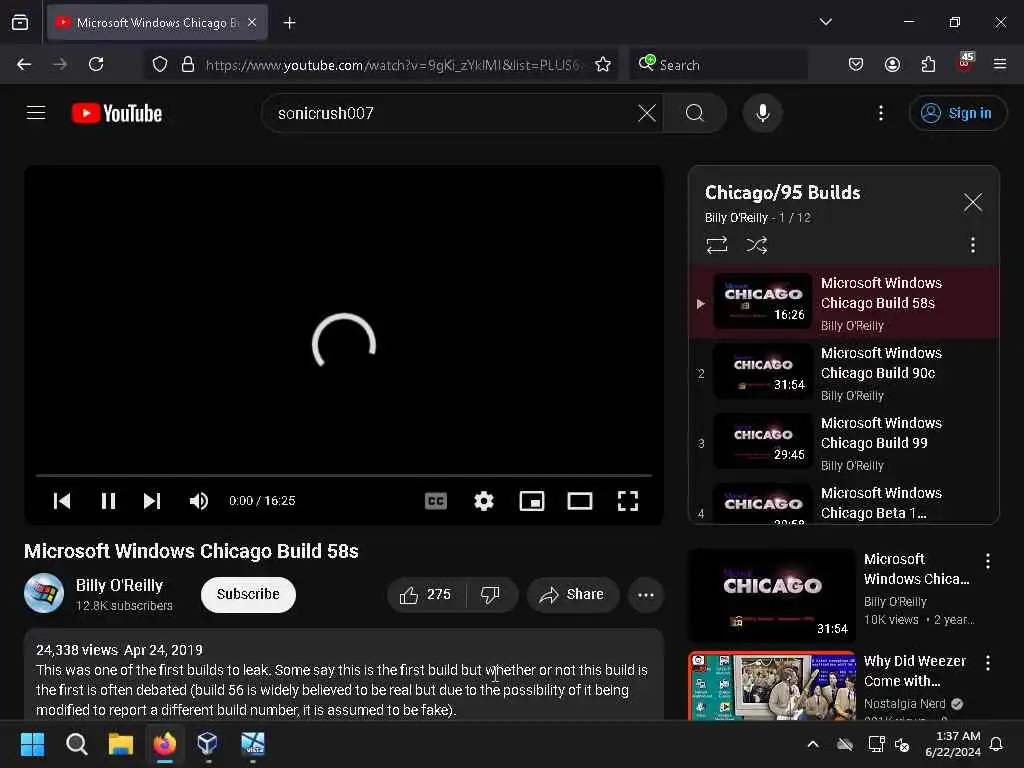Focus the Firefox URL address bar
This screenshot has height=768, width=1024.
coord(392,65)
